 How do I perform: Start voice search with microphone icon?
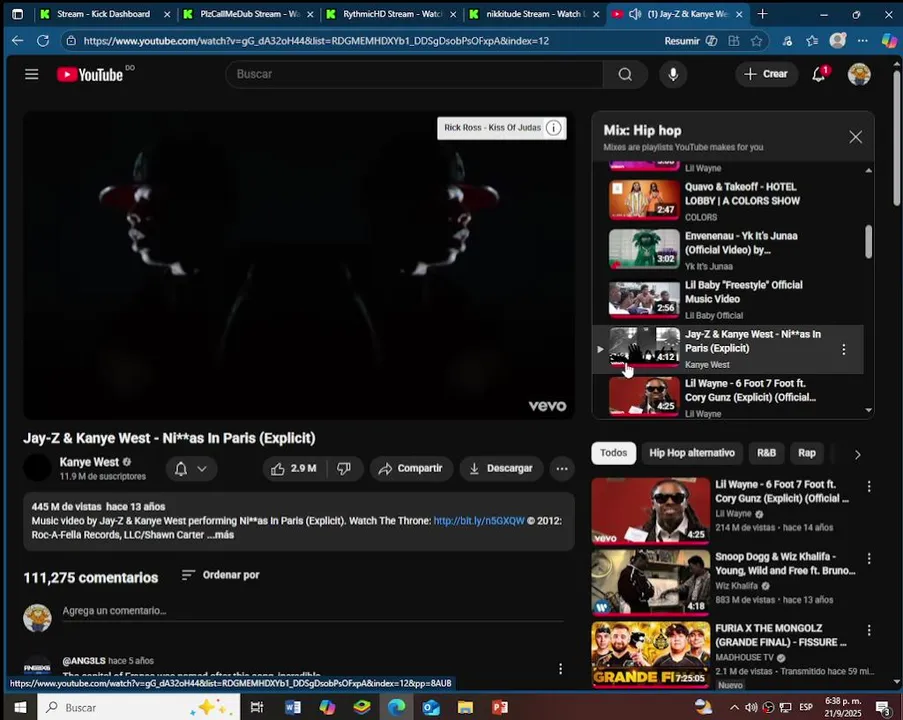tap(673, 74)
